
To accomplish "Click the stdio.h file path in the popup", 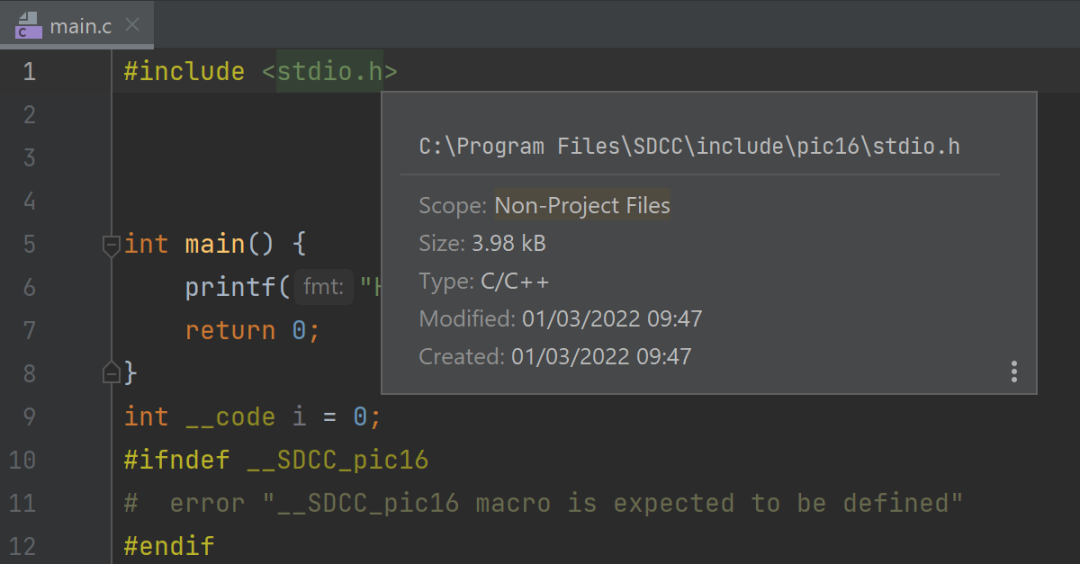I will coord(689,146).
